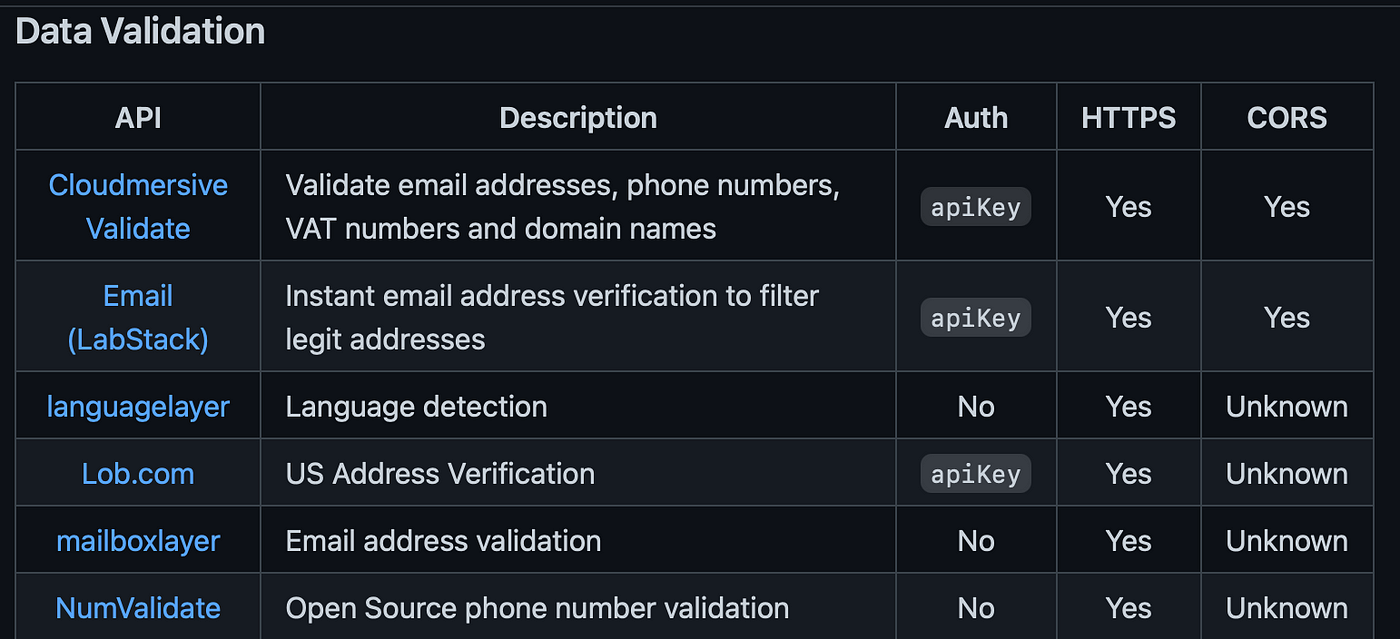1400x639 pixels.
Task: Click the Unknown CORS value for languagelayer
Action: [1287, 407]
